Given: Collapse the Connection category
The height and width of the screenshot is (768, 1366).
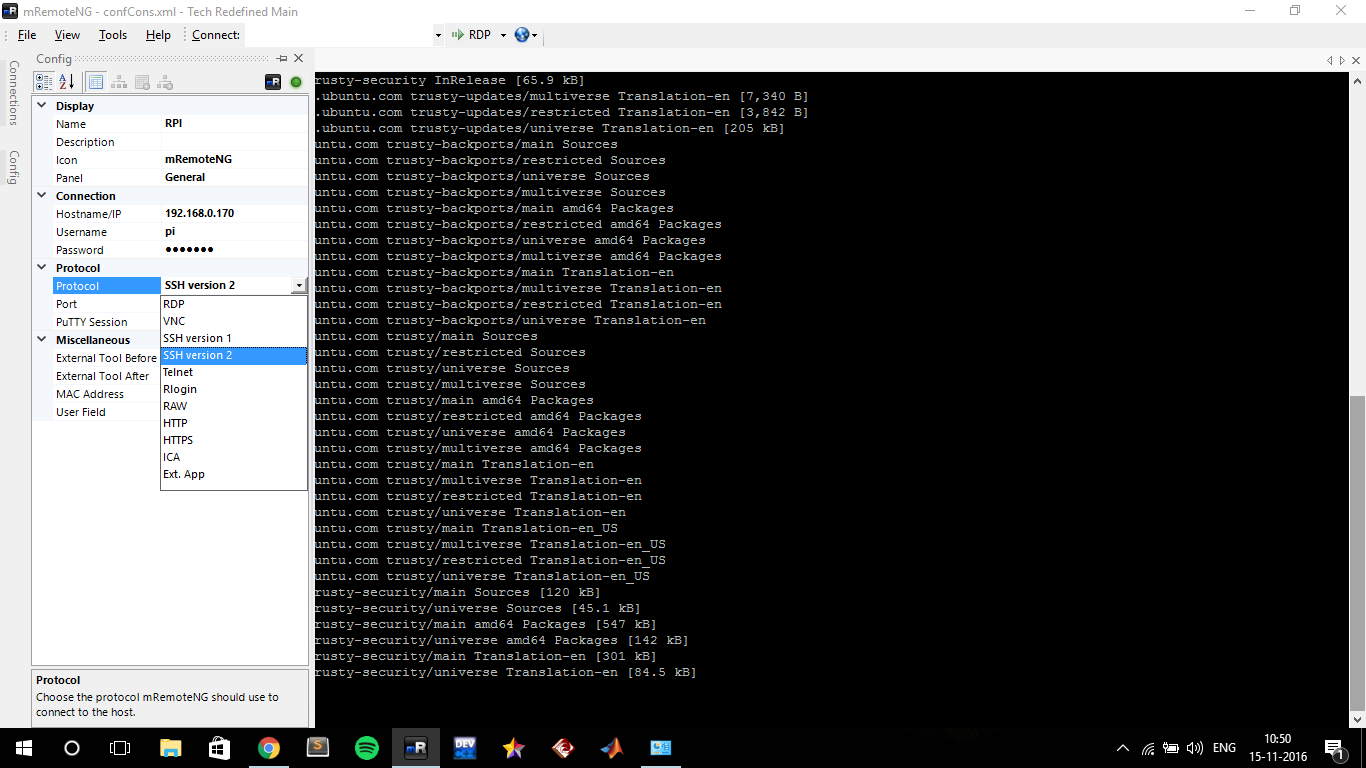Looking at the screenshot, I should 42,195.
